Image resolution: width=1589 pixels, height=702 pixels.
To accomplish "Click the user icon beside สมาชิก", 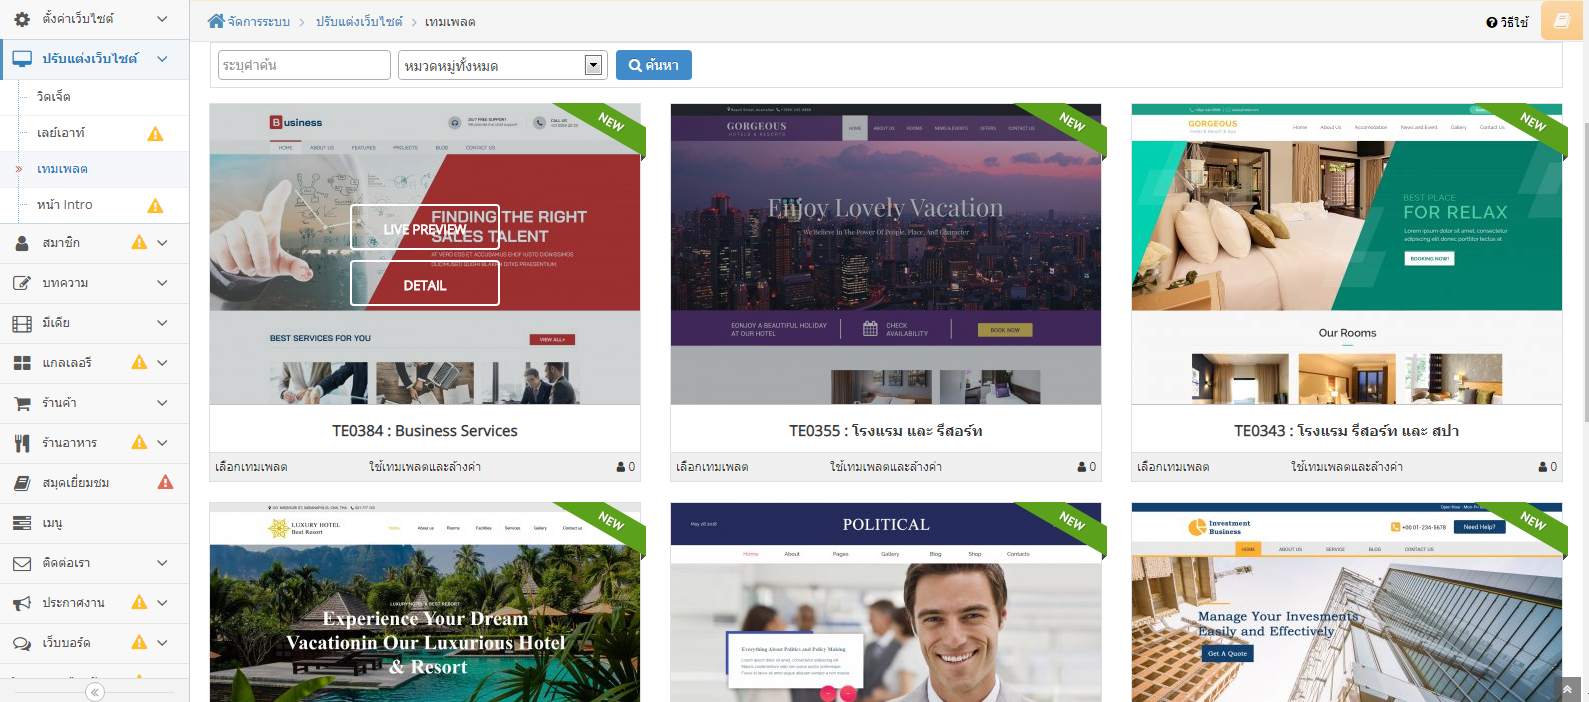I will pos(22,243).
